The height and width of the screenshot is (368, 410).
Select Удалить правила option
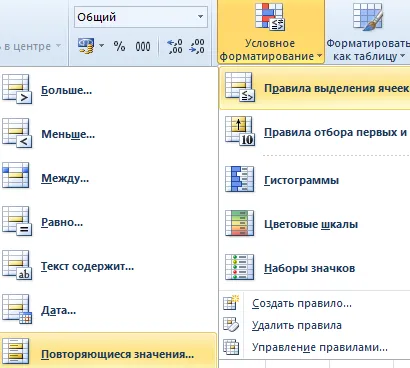pos(314,325)
